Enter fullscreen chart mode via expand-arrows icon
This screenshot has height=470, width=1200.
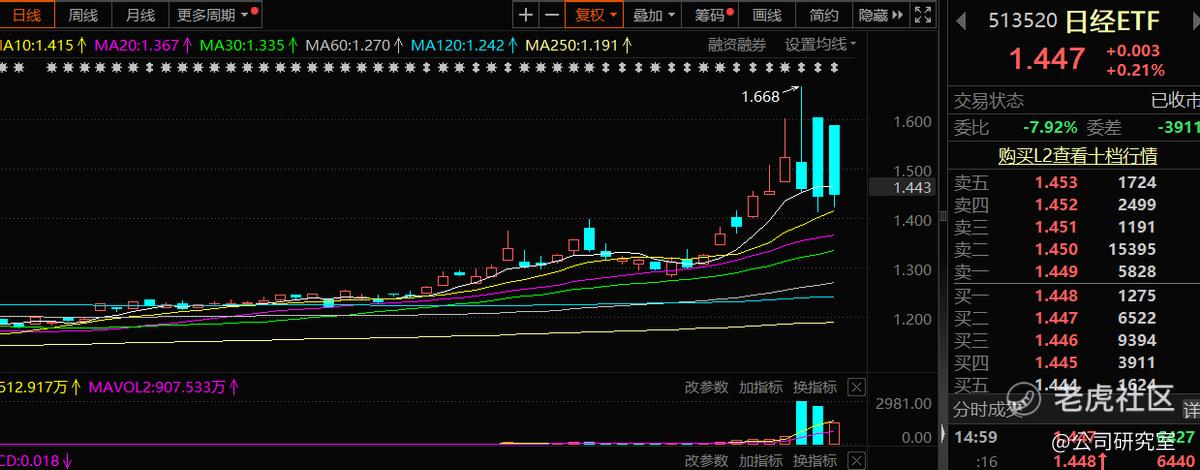point(922,15)
